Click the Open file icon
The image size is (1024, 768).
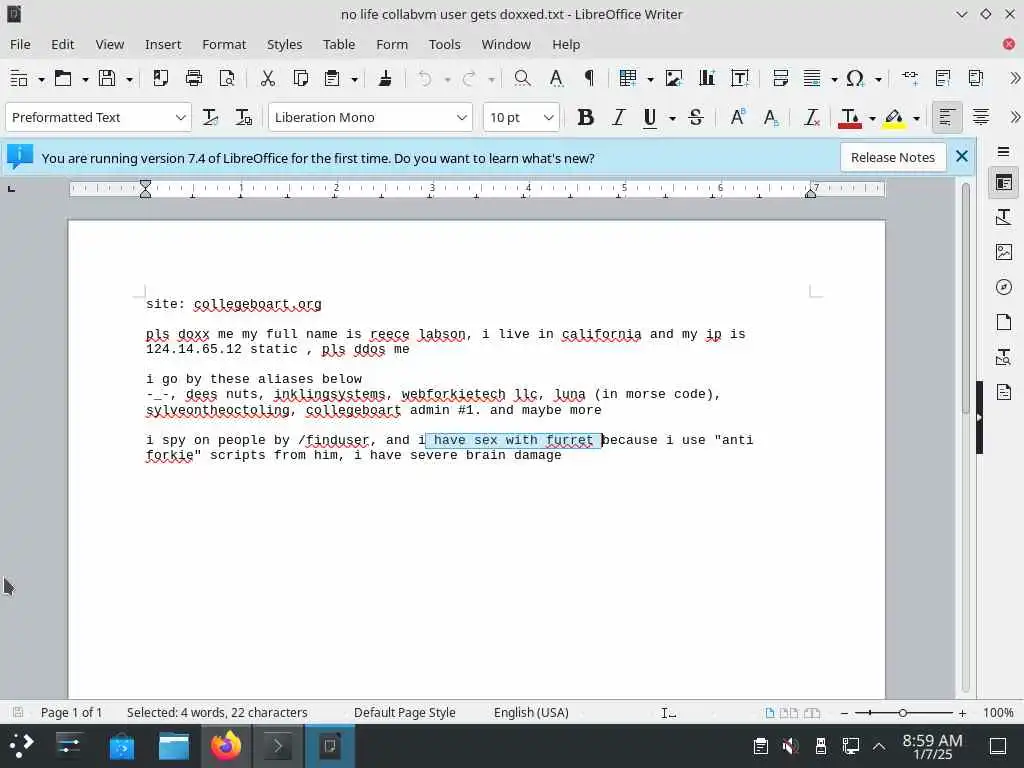coord(63,78)
